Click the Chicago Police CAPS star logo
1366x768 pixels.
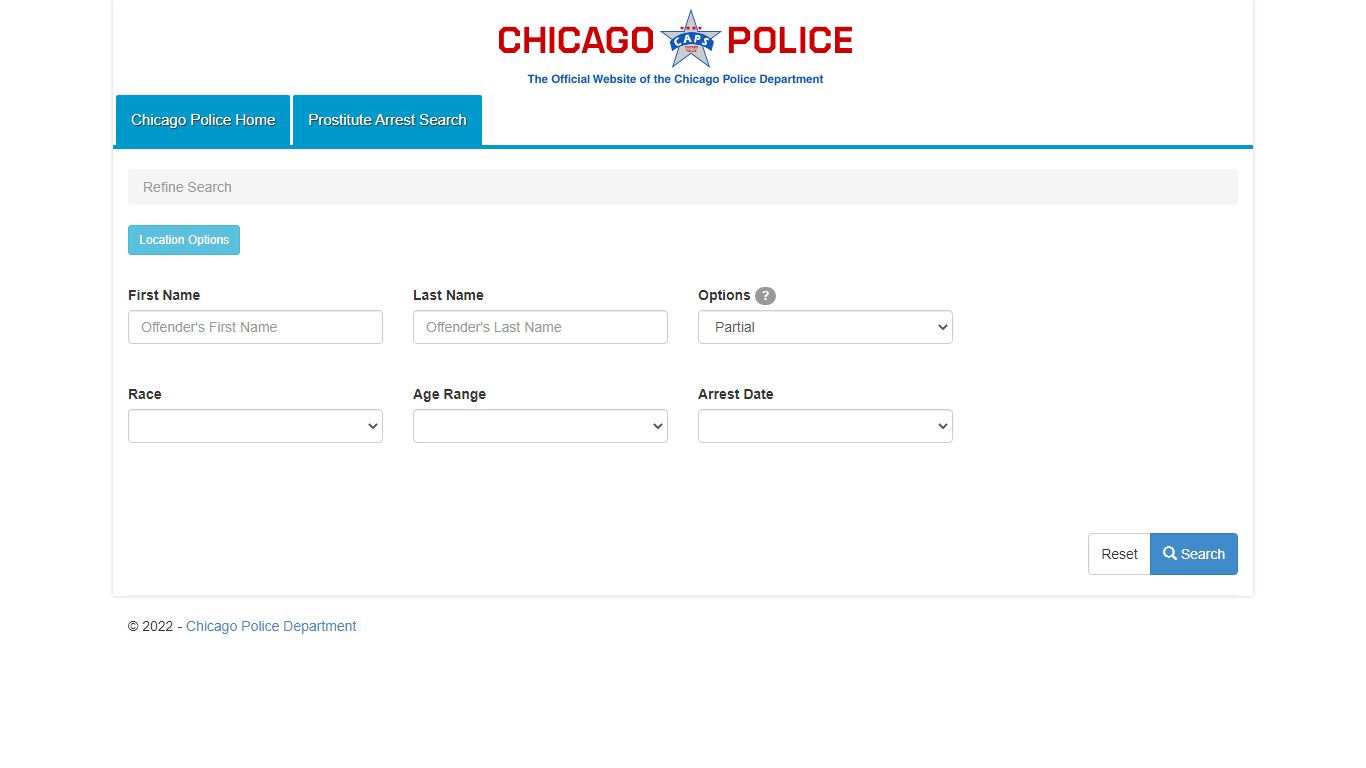pyautogui.click(x=691, y=39)
